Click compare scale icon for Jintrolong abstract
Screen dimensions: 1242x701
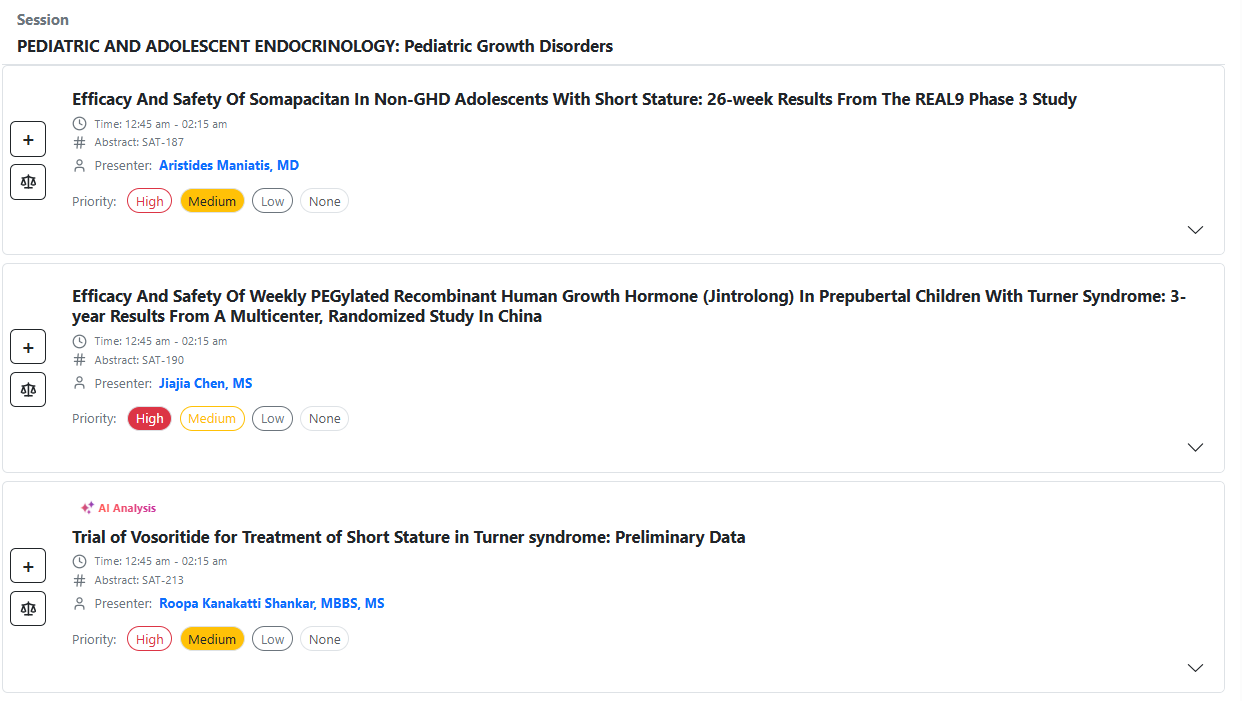(28, 389)
